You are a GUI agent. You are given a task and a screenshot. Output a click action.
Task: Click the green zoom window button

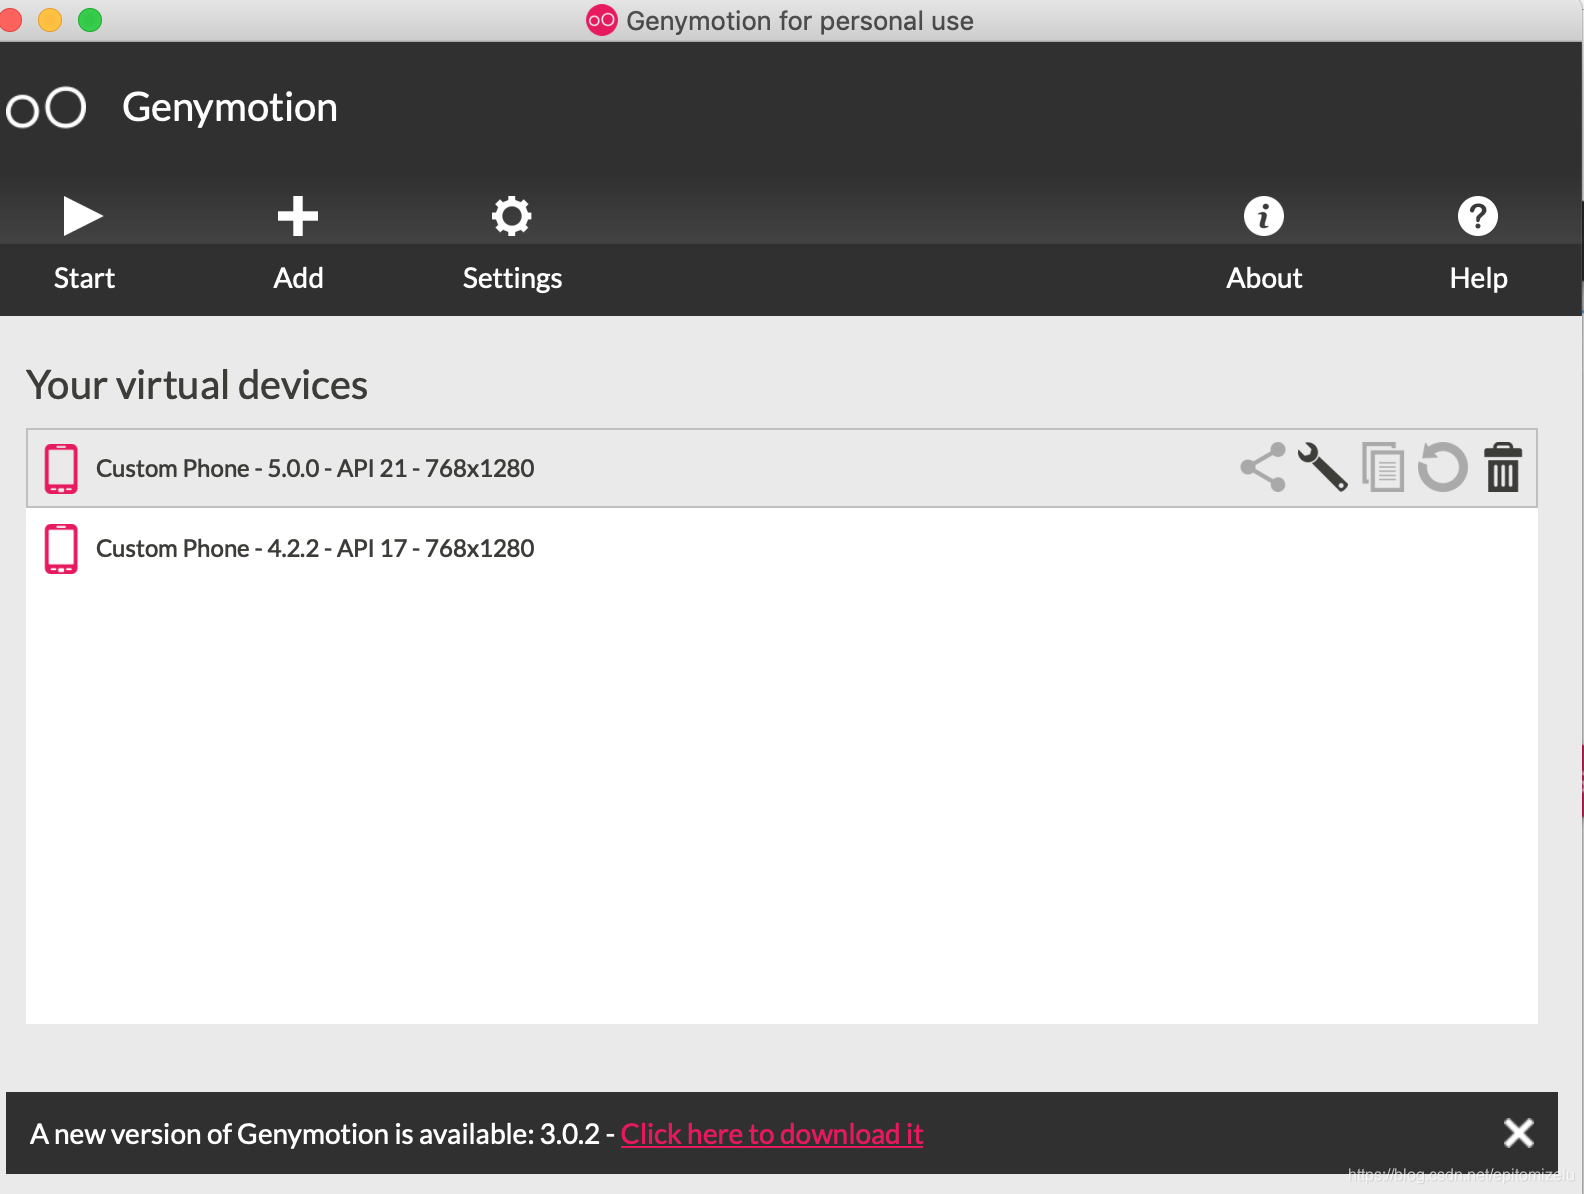pos(90,20)
